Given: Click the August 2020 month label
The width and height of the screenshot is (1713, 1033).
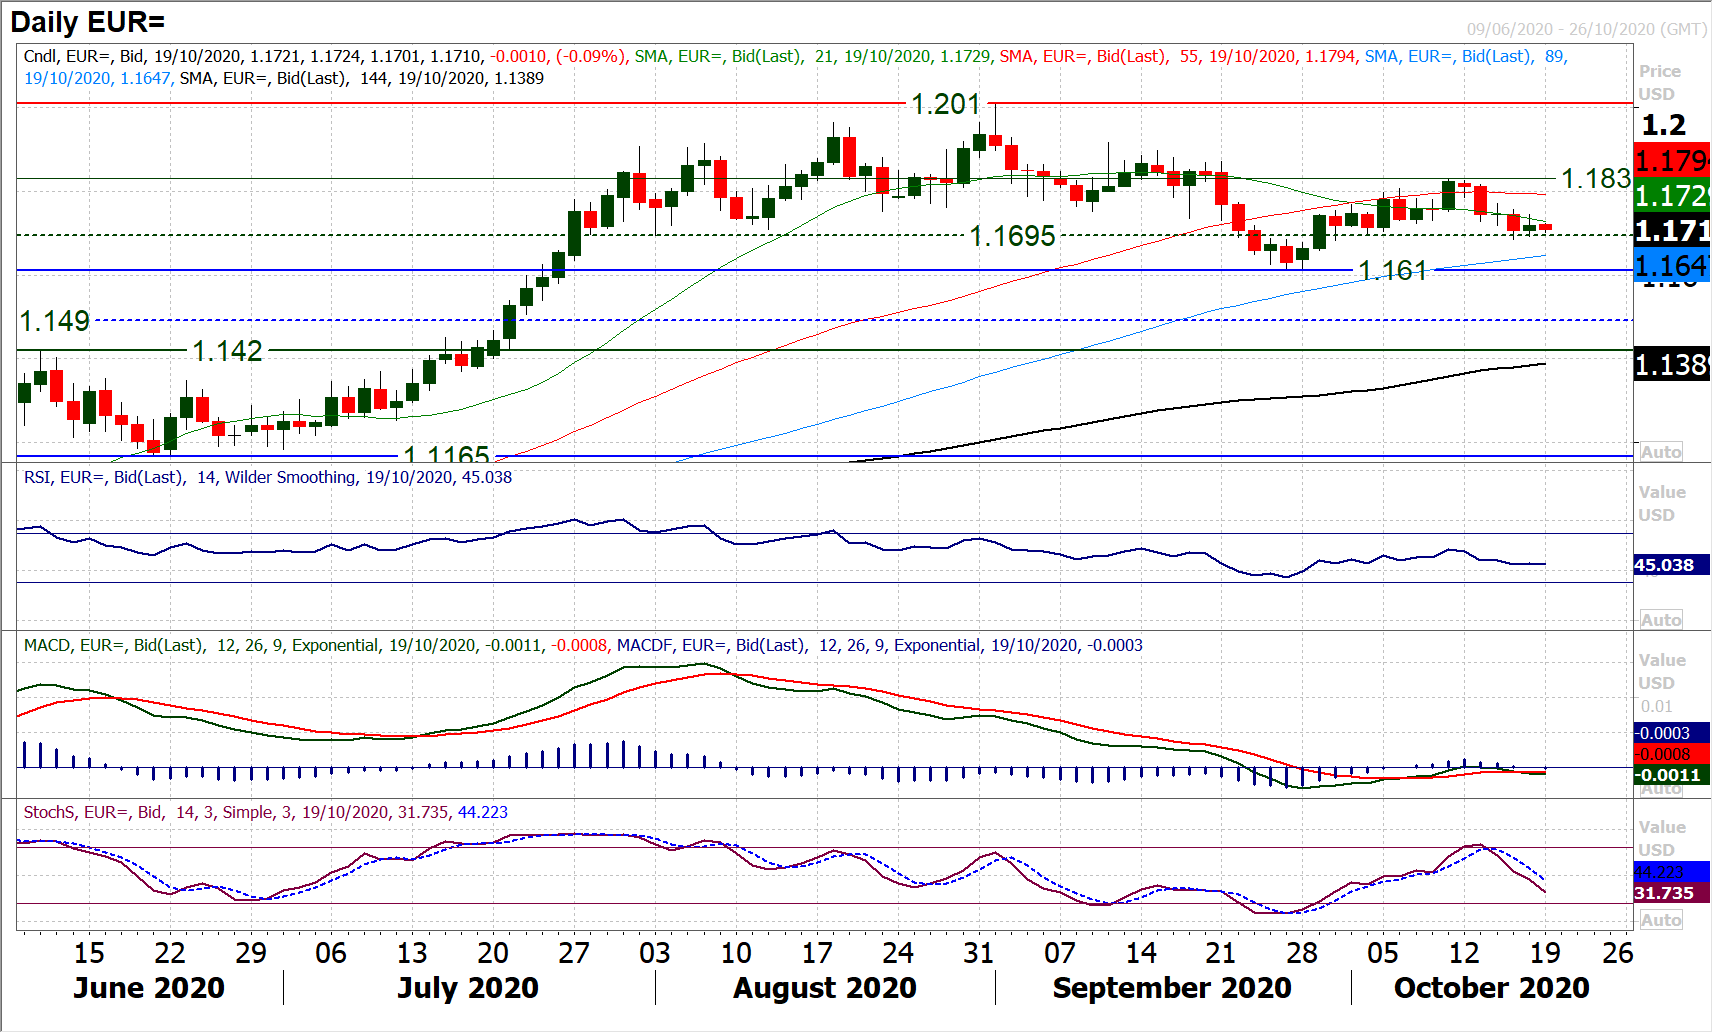Looking at the screenshot, I should (824, 988).
